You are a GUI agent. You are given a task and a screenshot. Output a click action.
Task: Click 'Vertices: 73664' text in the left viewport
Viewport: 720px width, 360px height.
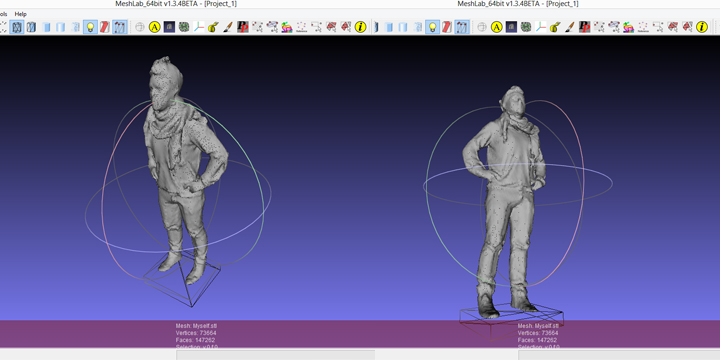[196, 333]
